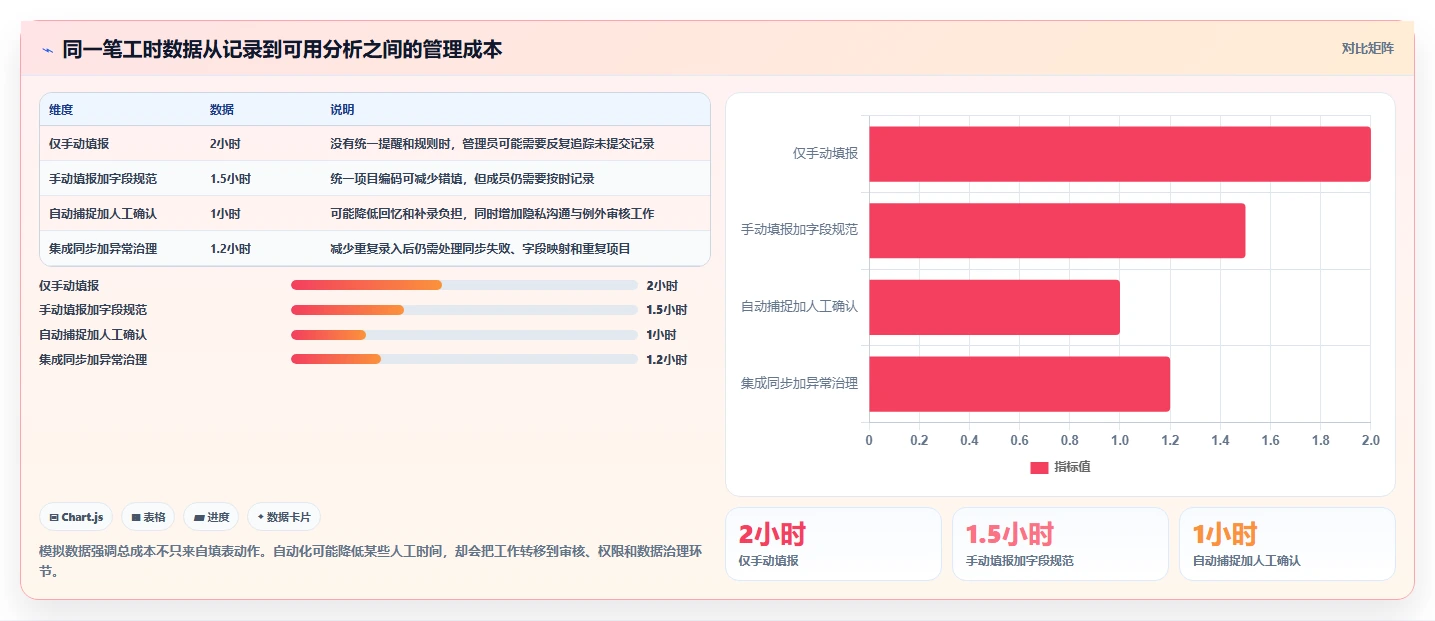Viewport: 1435px width, 621px height.
Task: Open the 1小时 自动捕捉加人工确认 data card
Action: tap(1287, 544)
